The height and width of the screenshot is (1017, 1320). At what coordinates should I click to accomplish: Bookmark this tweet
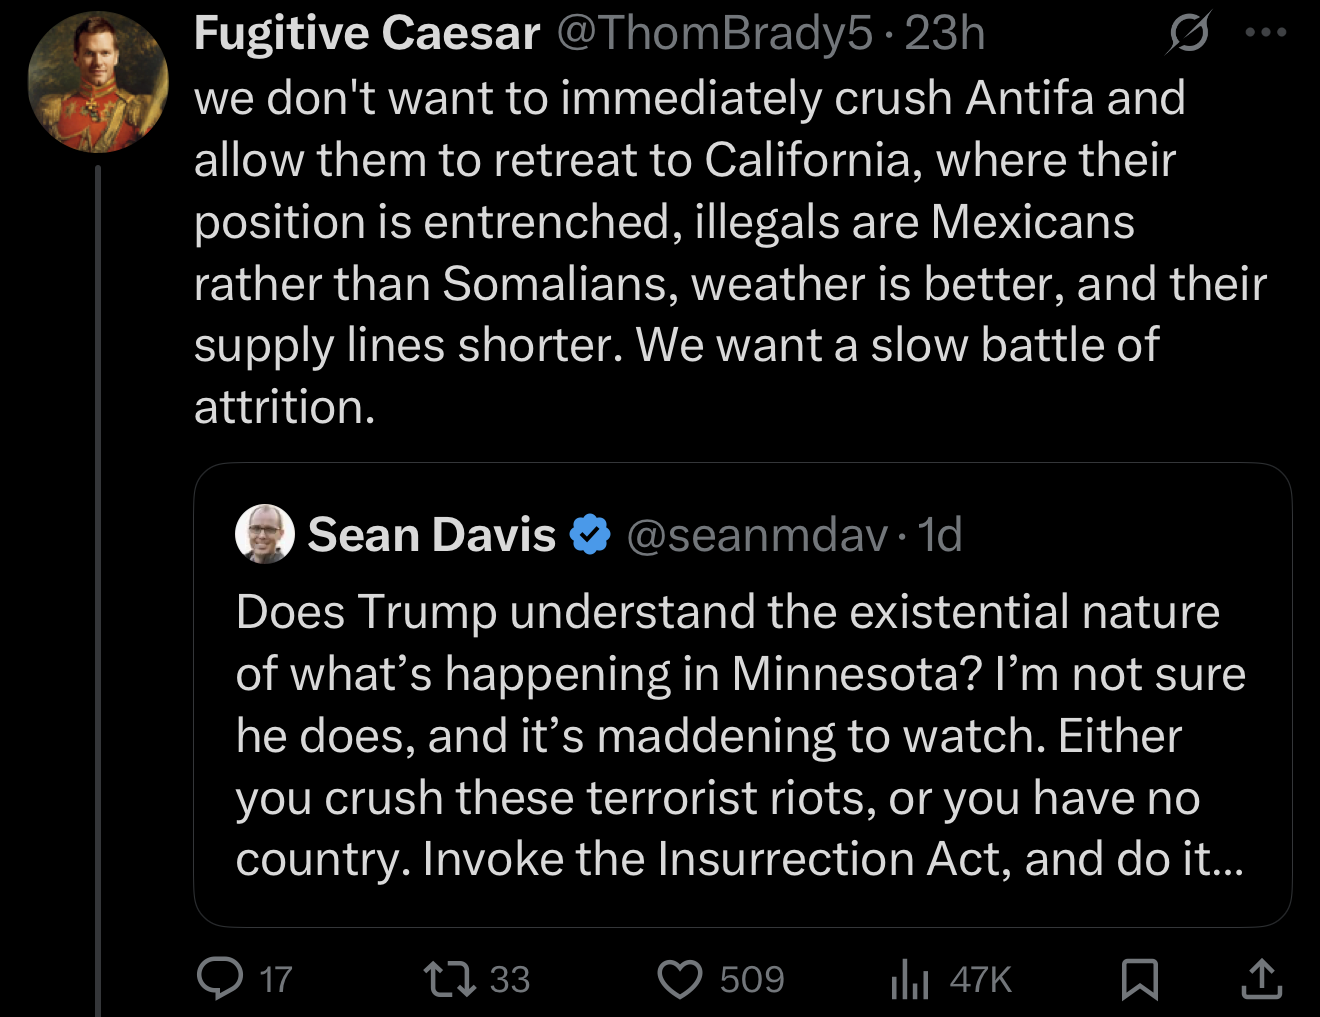point(1139,979)
